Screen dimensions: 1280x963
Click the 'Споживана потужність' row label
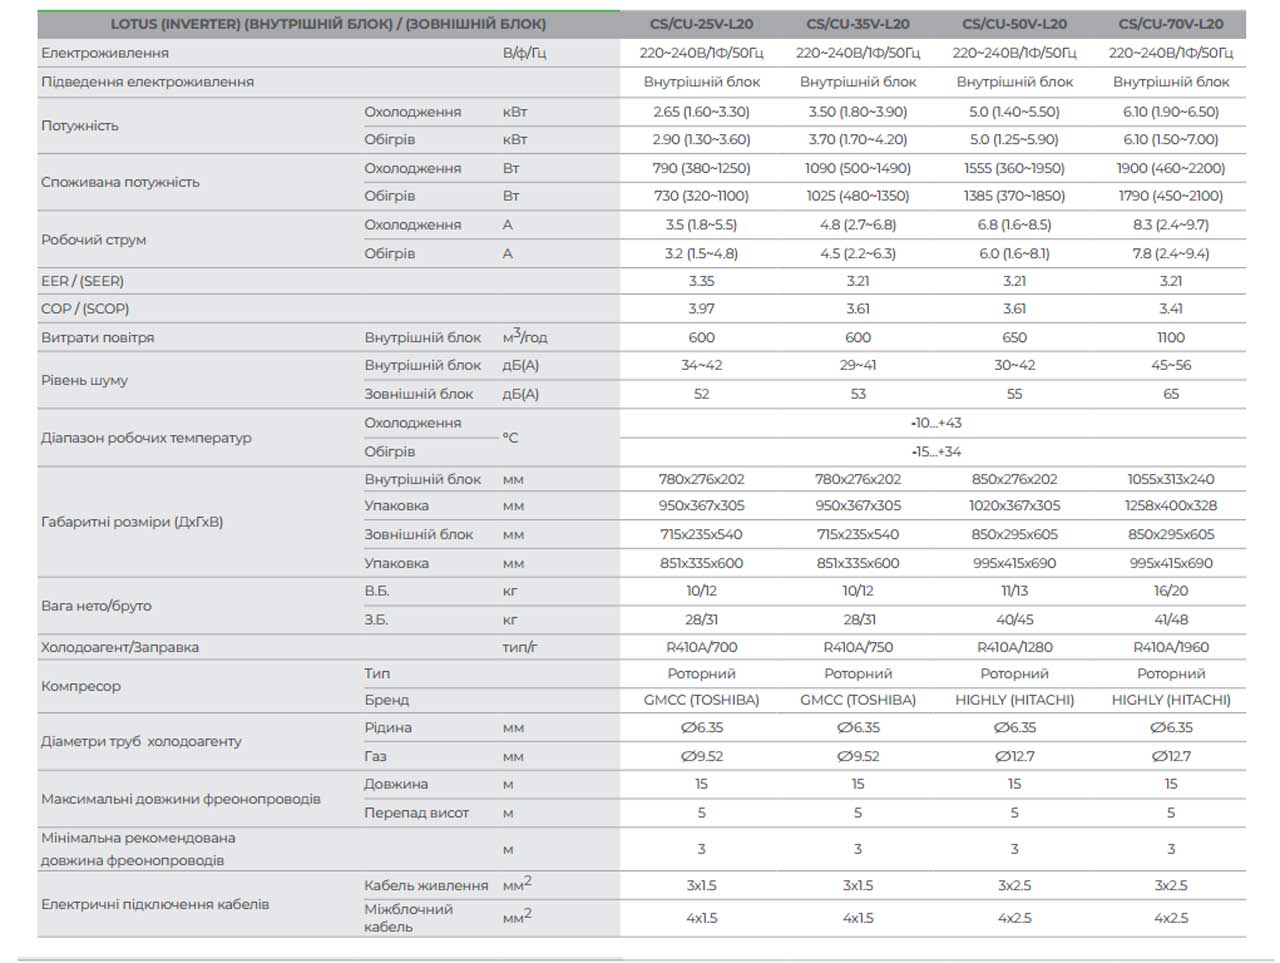[x=120, y=182]
